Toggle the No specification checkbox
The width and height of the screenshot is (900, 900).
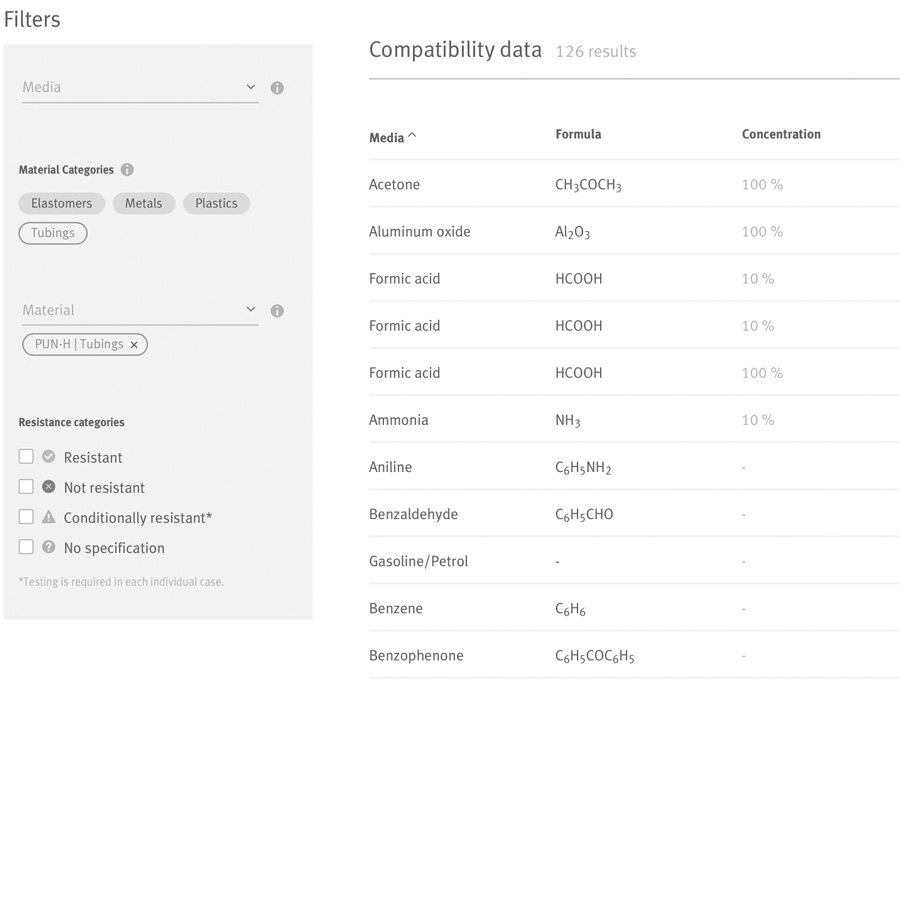pos(26,547)
